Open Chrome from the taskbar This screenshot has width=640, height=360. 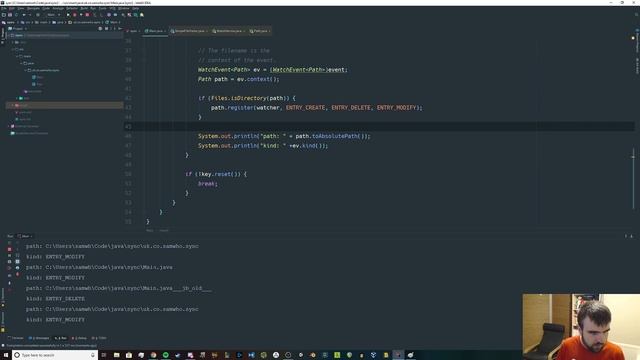tap(153, 355)
